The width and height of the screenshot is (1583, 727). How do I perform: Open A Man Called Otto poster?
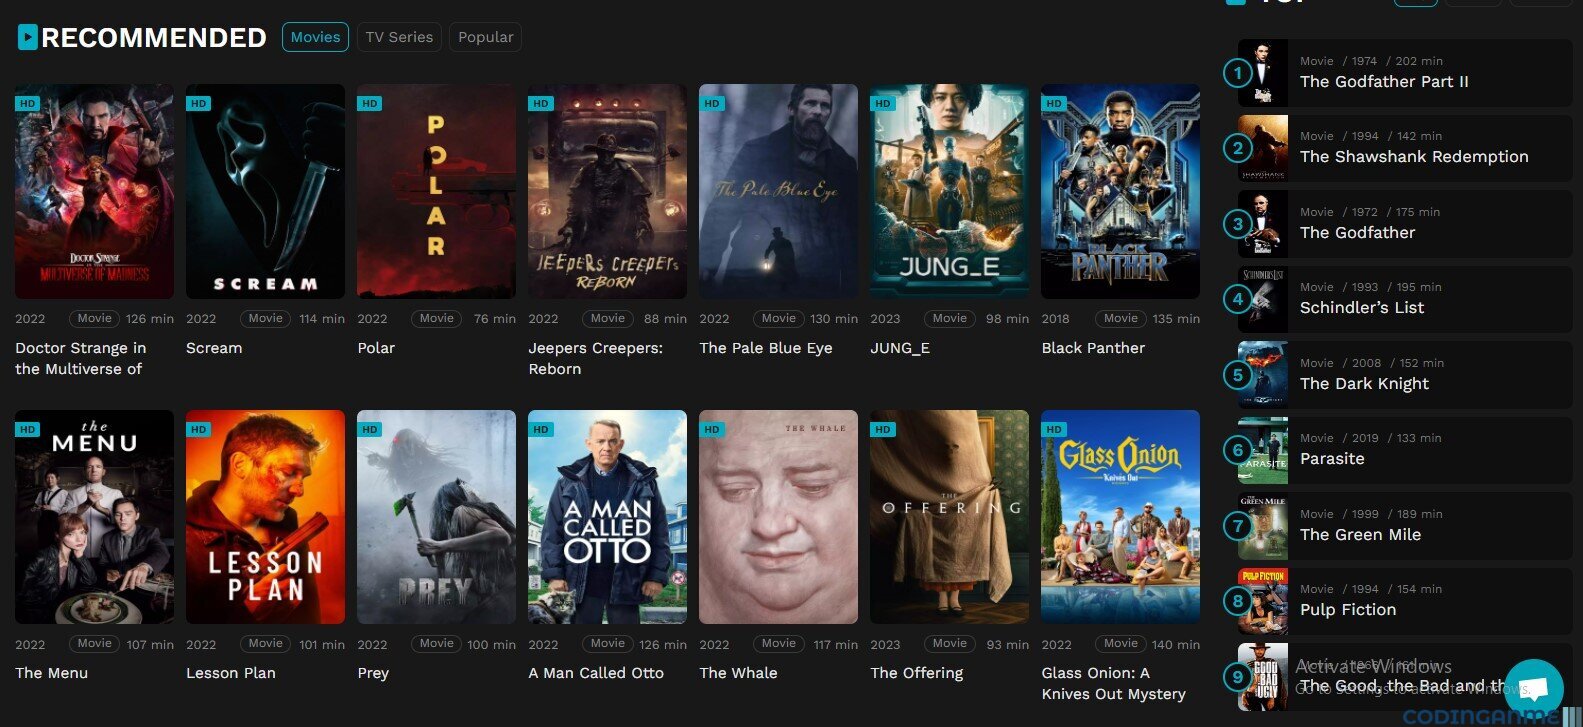click(x=607, y=517)
